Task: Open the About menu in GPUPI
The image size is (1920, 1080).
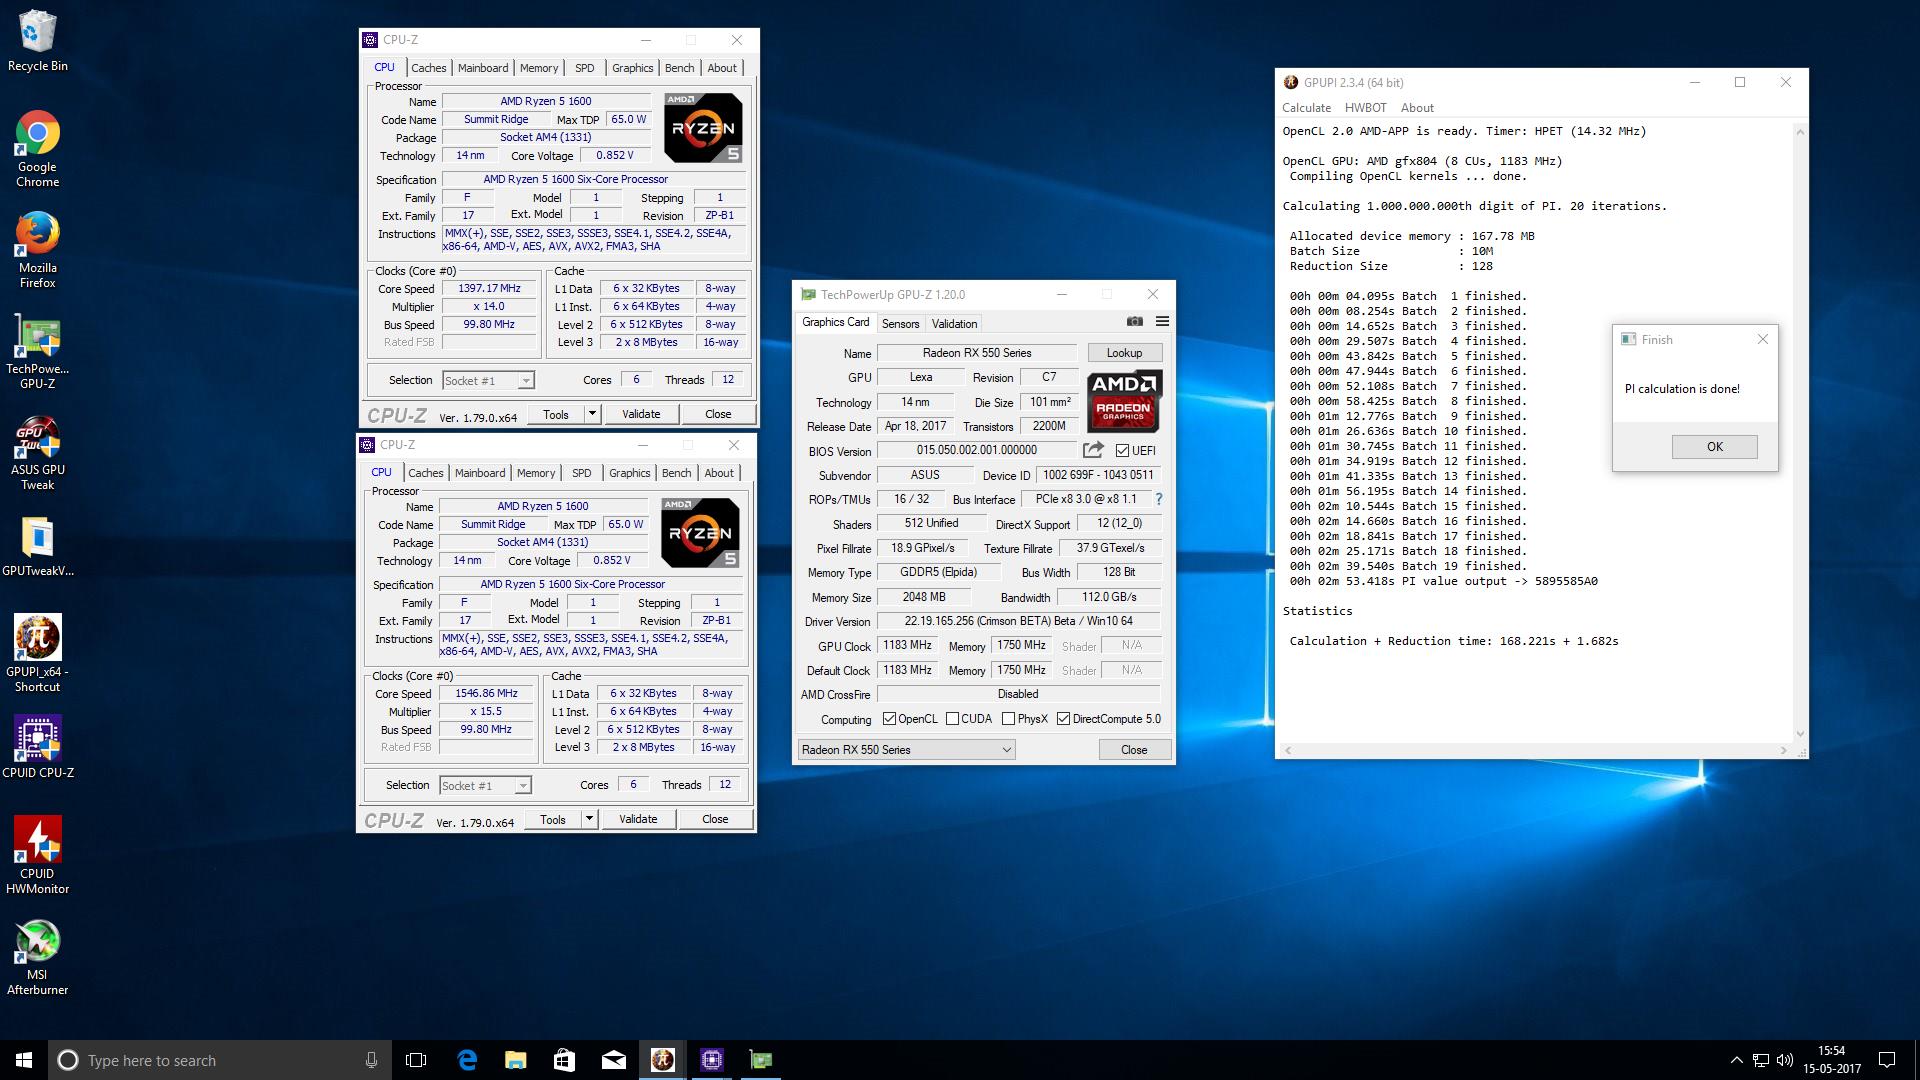Action: (1416, 107)
